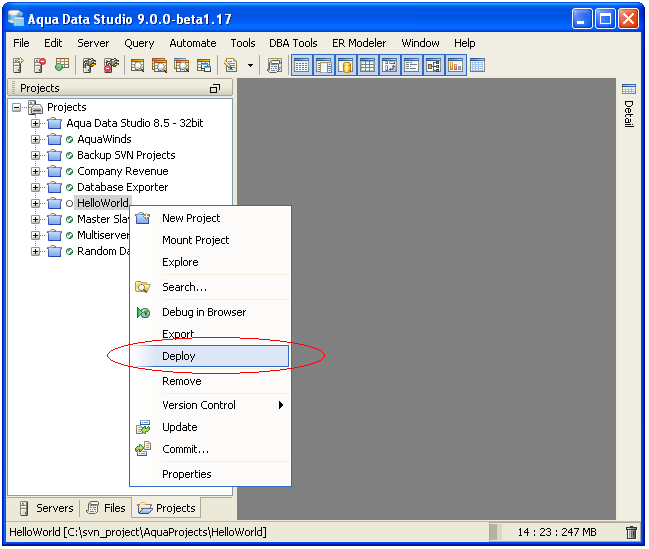Click the memory usage bar showing 247 MB

[x=557, y=532]
